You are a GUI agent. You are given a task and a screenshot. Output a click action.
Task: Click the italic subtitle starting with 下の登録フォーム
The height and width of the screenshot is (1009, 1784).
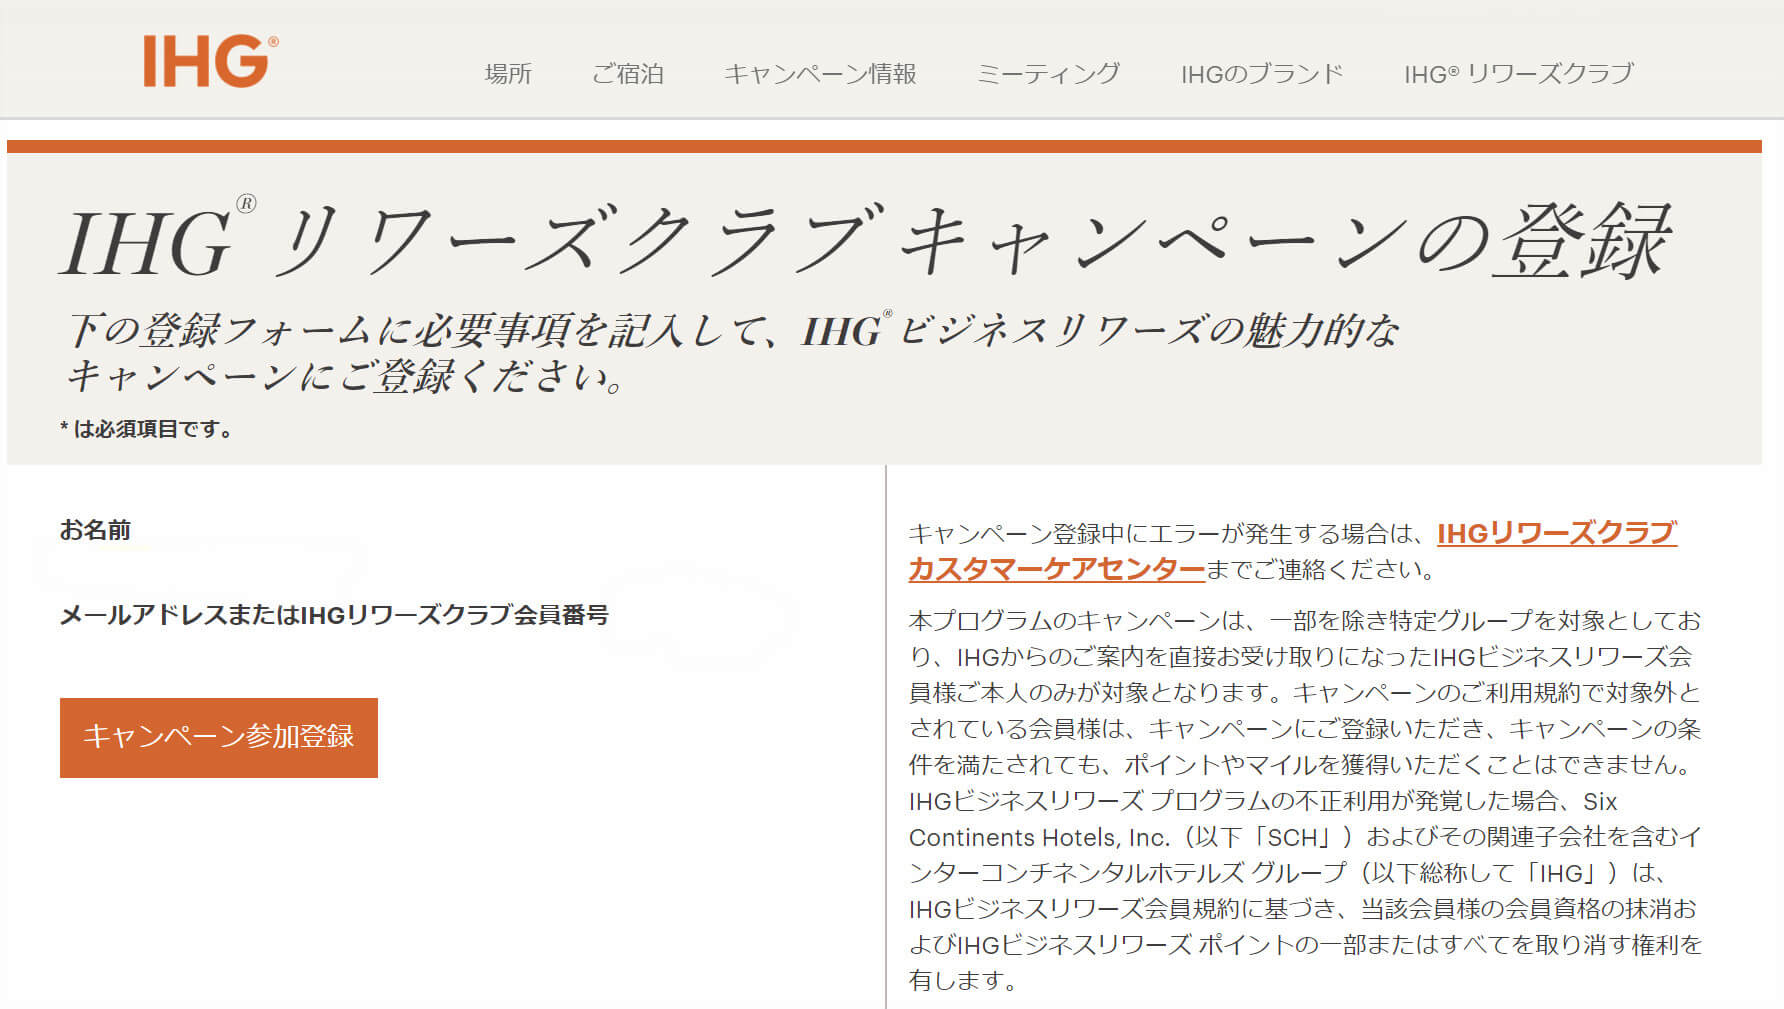click(732, 331)
